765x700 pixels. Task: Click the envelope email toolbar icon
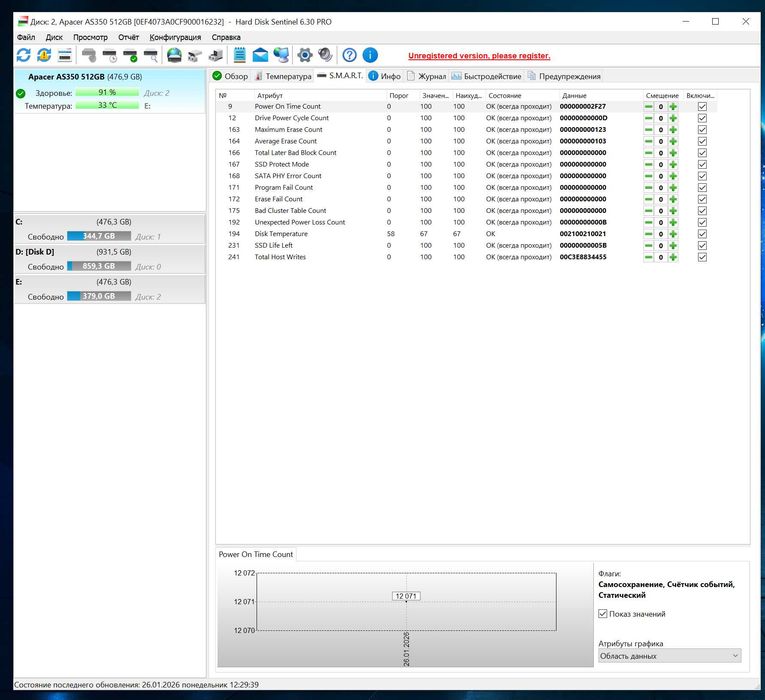coord(260,55)
